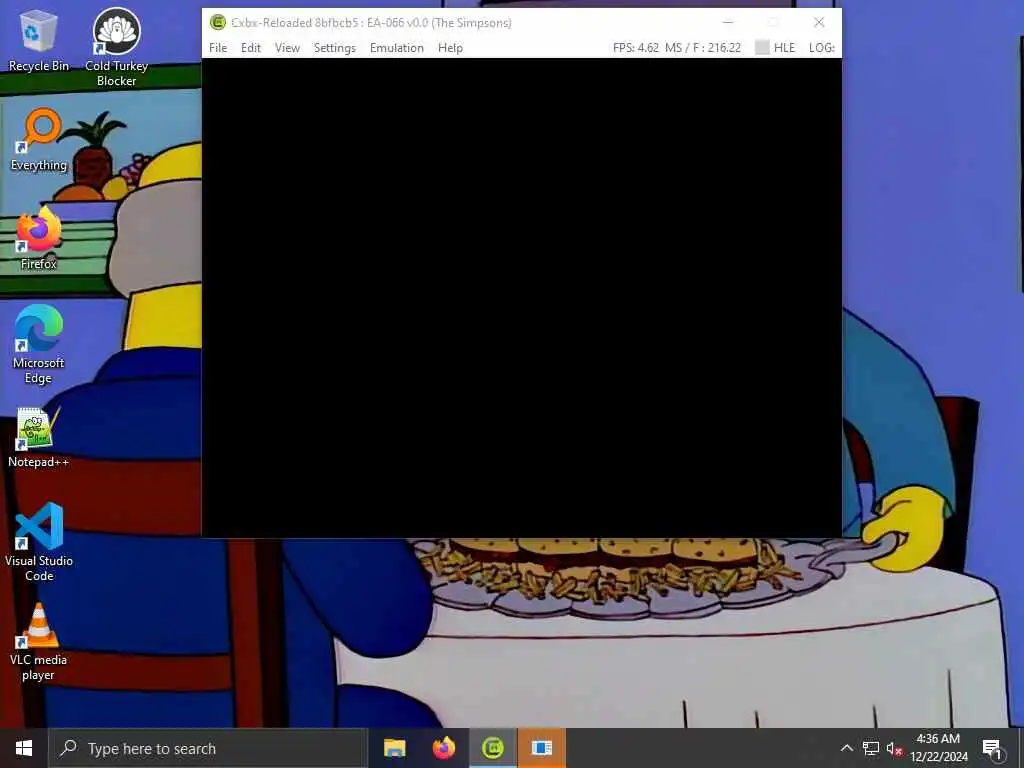1024x768 pixels.
Task: Open the View menu in Cxbx-Reloaded
Action: pyautogui.click(x=287, y=48)
